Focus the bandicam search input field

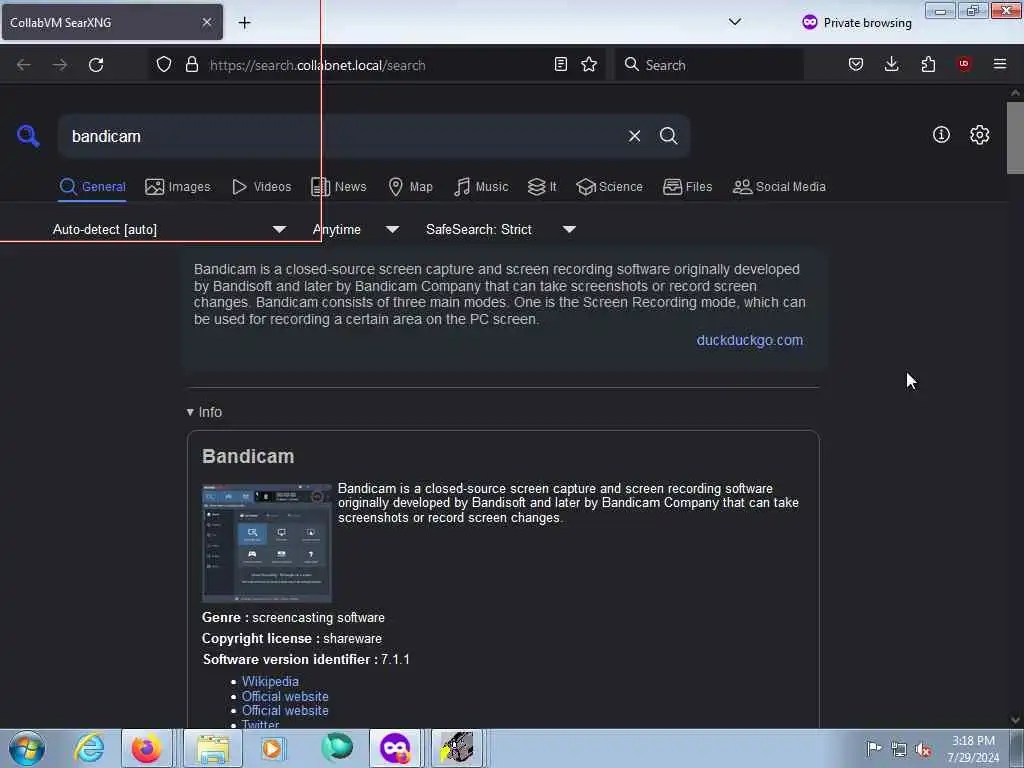pyautogui.click(x=343, y=136)
